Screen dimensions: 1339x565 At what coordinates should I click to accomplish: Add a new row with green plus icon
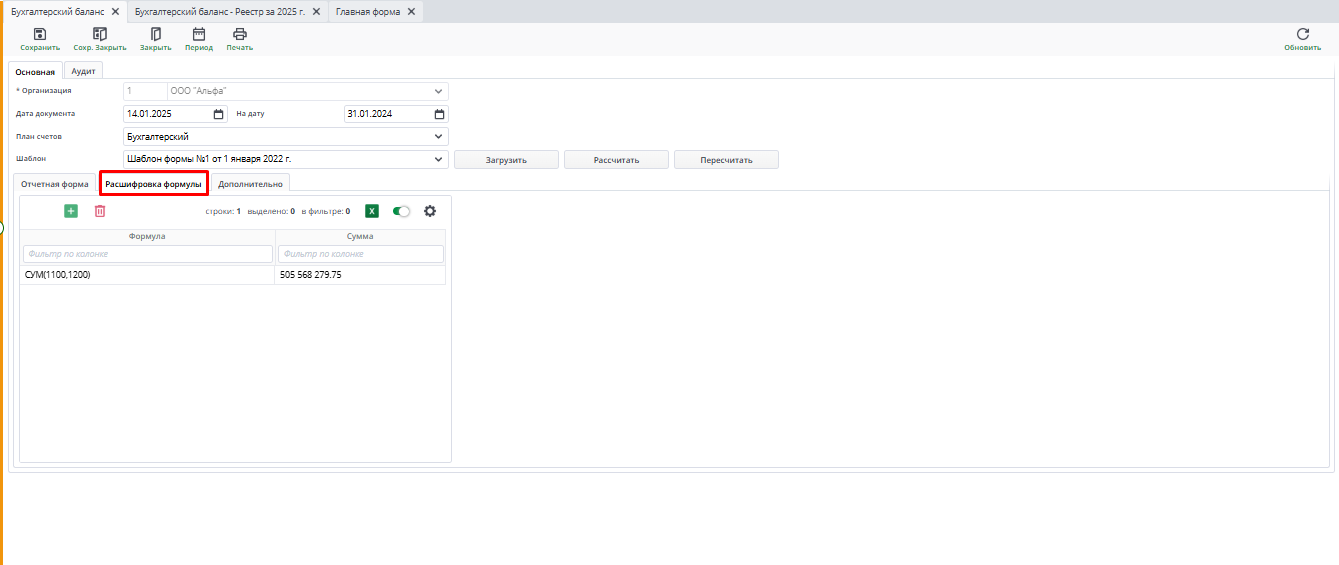pos(71,211)
